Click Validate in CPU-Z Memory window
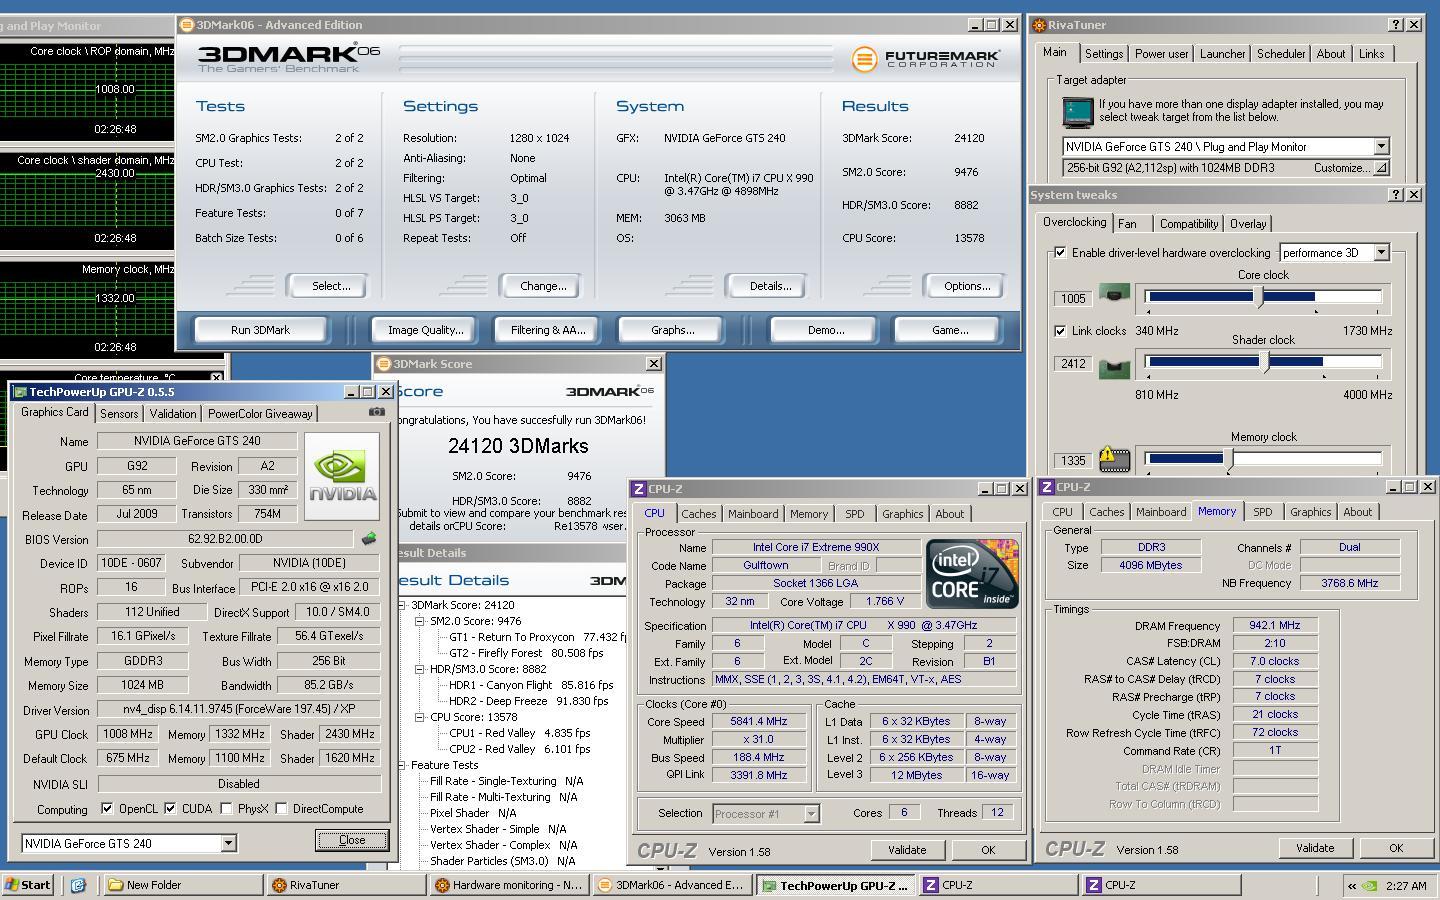The image size is (1440, 900). coord(1315,848)
